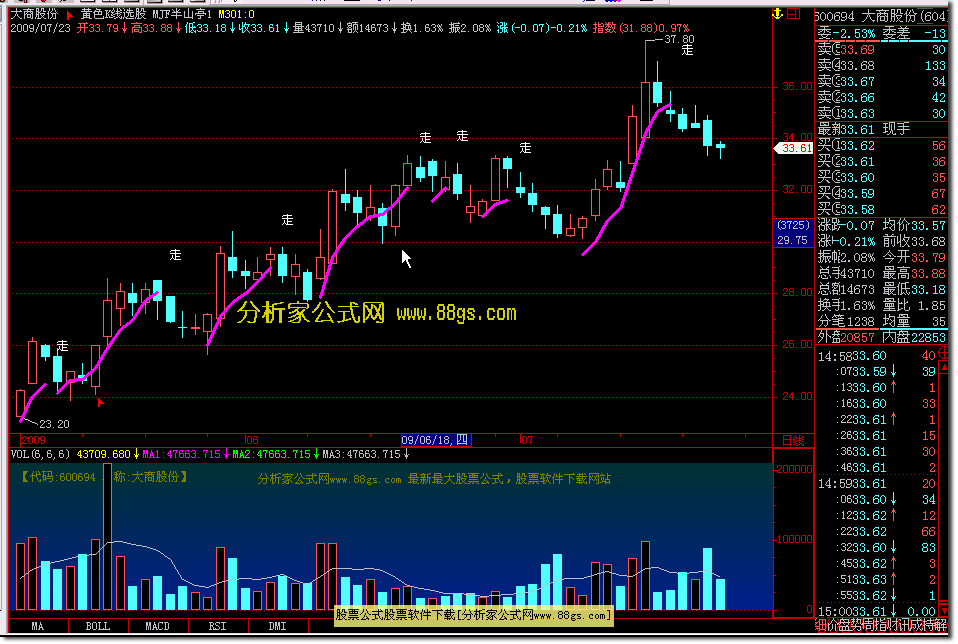Click the tick list scroll-up arrow
Image resolution: width=958 pixels, height=644 pixels.
point(943,367)
